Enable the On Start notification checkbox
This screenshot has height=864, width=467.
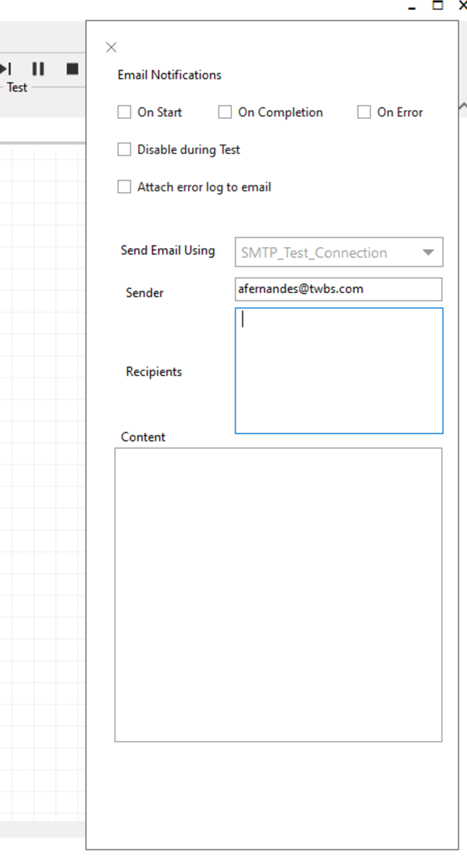[124, 112]
